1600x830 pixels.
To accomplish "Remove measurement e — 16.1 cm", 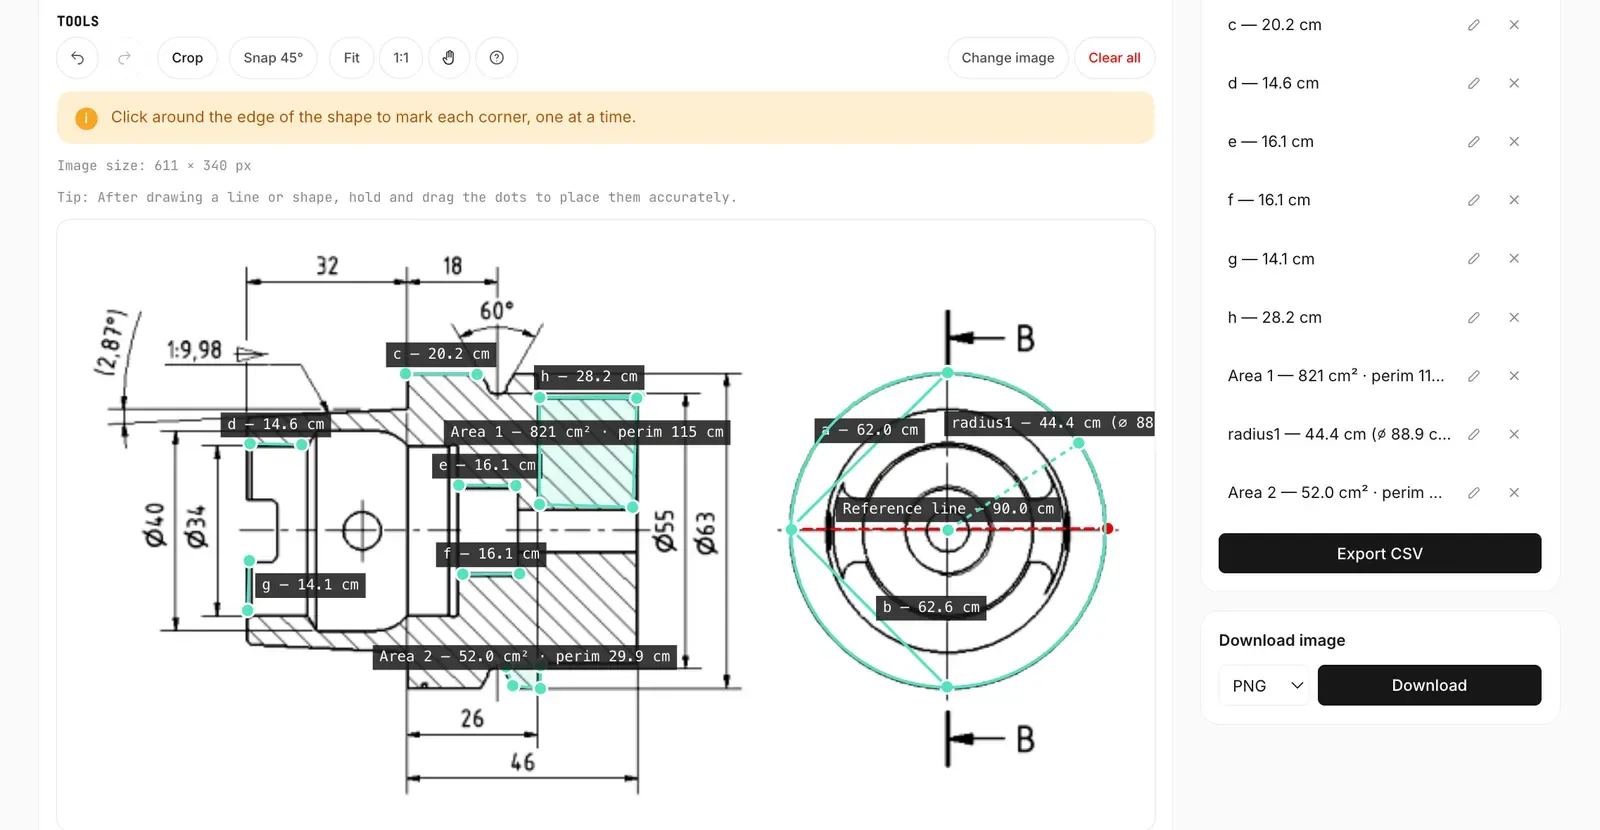I will click(1514, 142).
